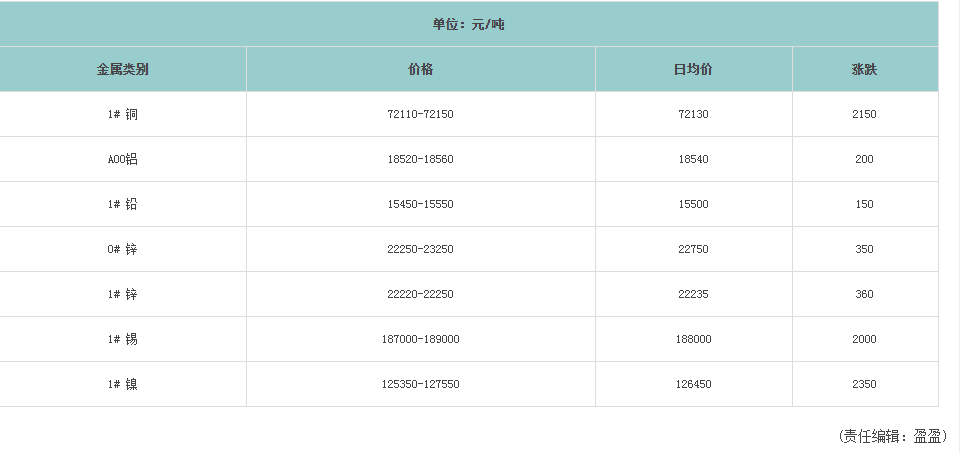Select the 187000-189000 price cell
The height and width of the screenshot is (453, 960).
[421, 340]
